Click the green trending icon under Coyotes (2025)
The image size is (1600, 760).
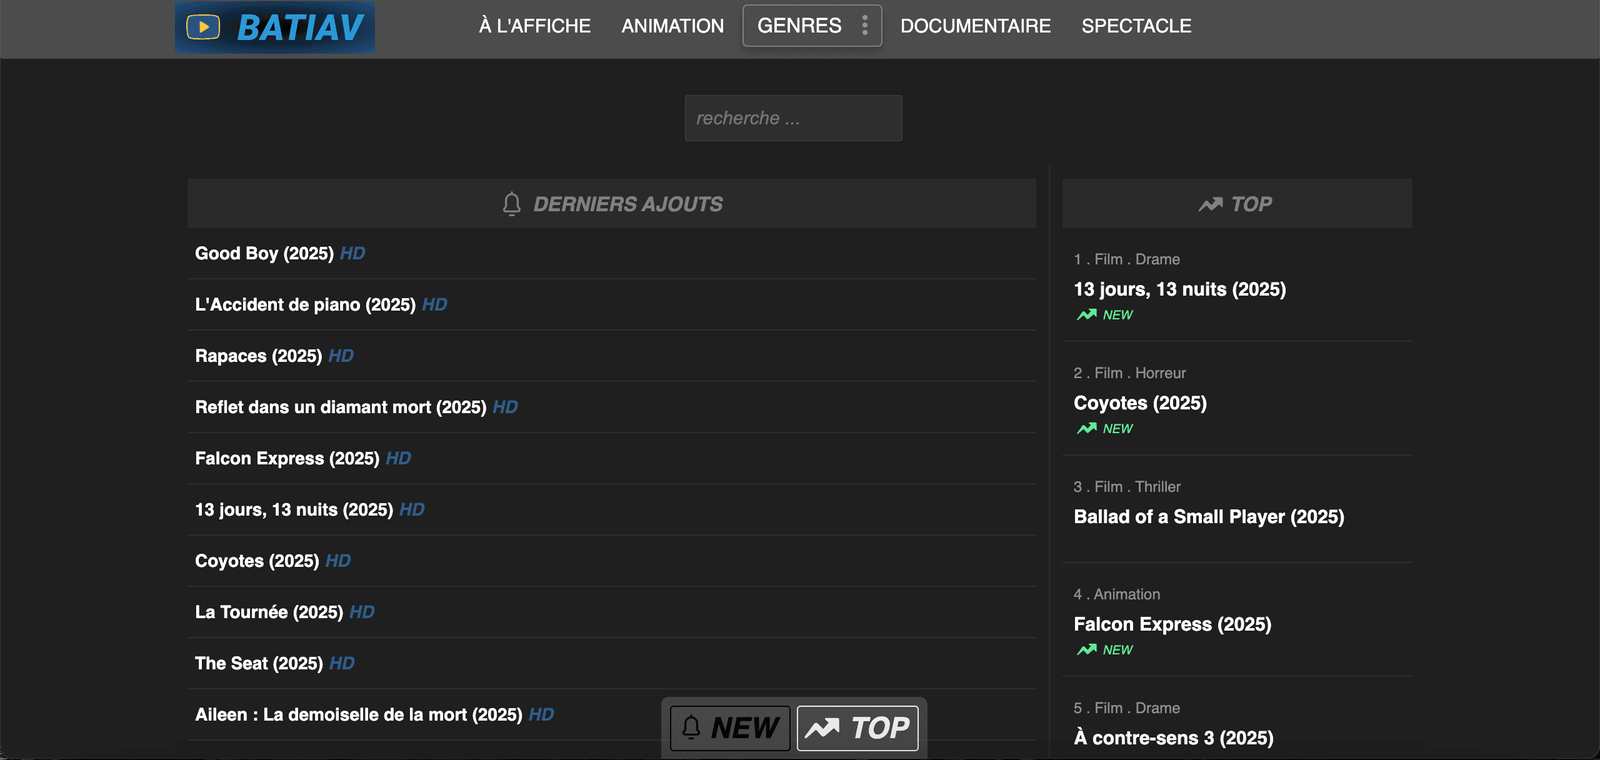pos(1087,428)
